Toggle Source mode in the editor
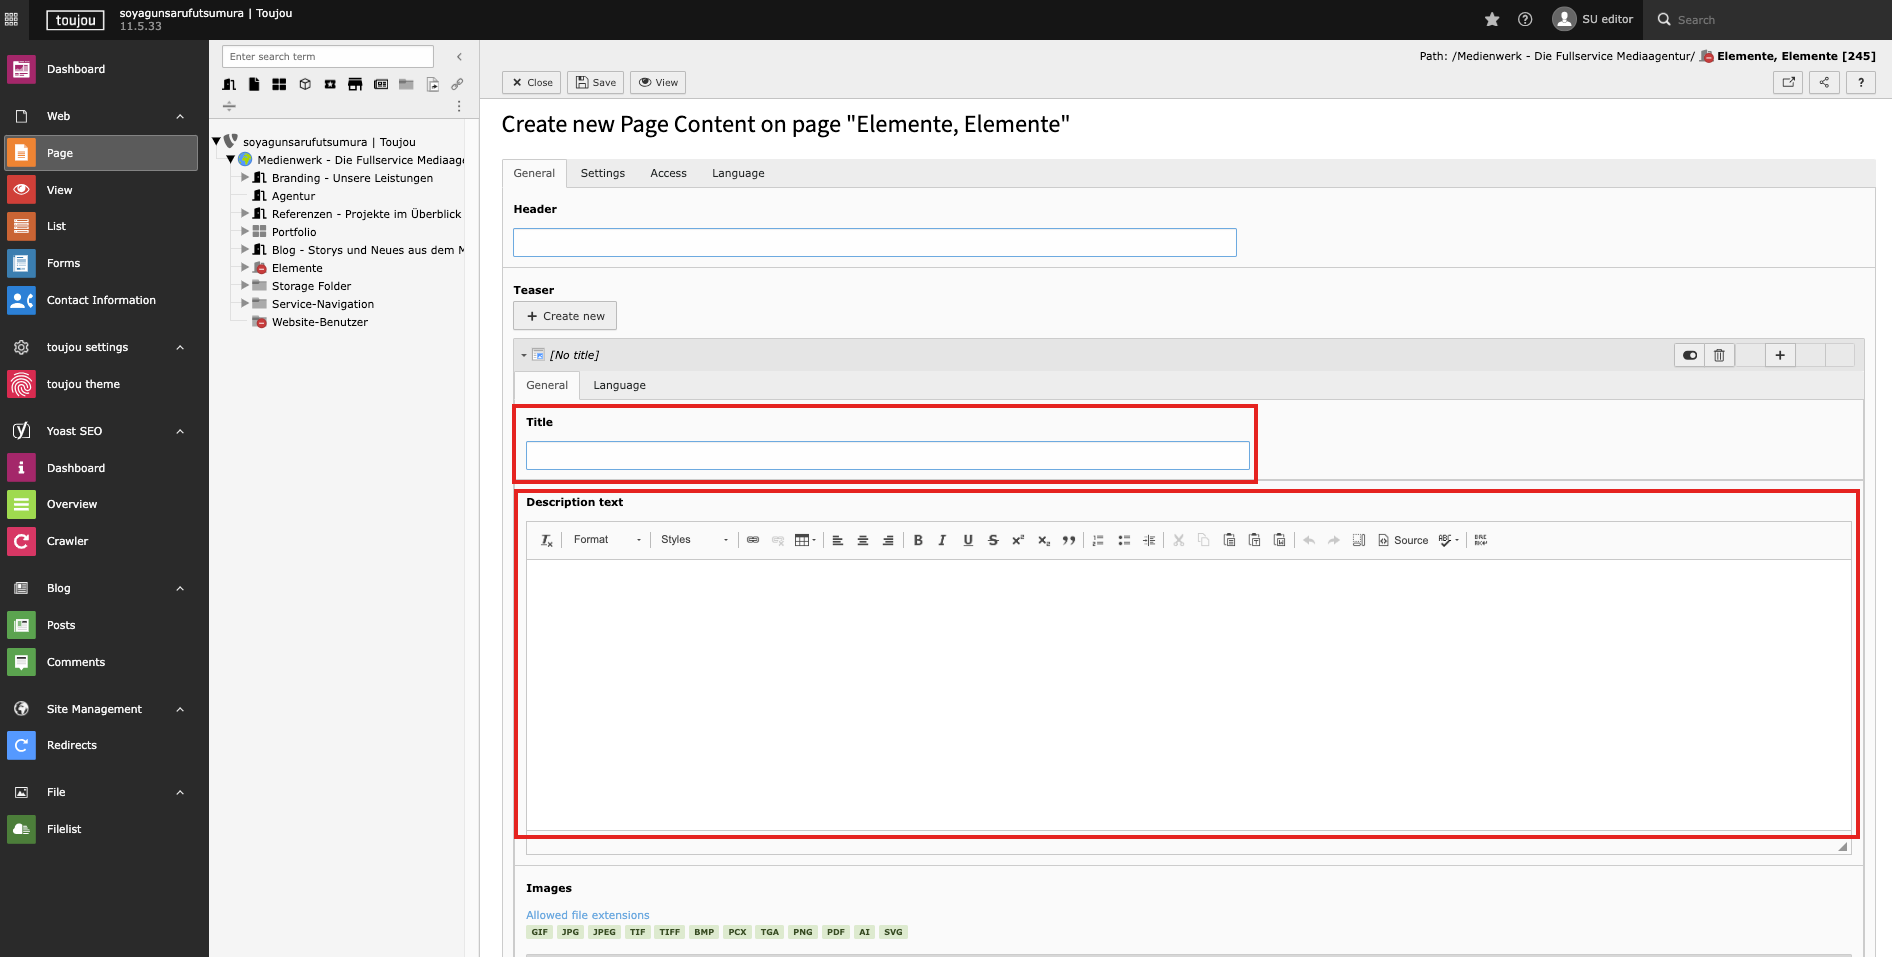Viewport: 1892px width, 957px height. pyautogui.click(x=1403, y=540)
